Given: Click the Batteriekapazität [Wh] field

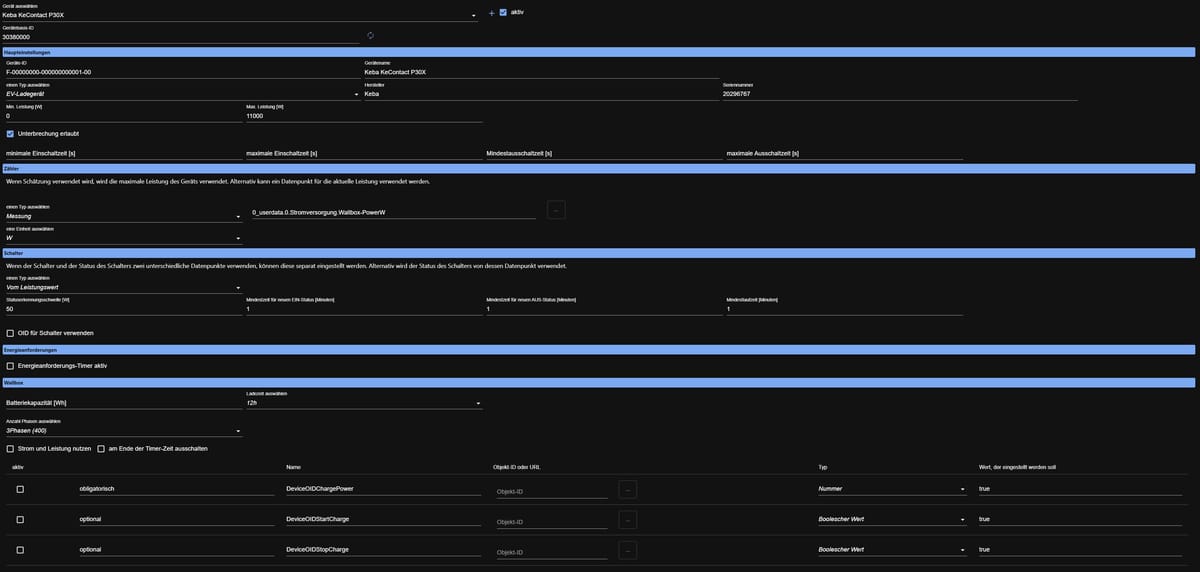Looking at the screenshot, I should click(x=124, y=403).
